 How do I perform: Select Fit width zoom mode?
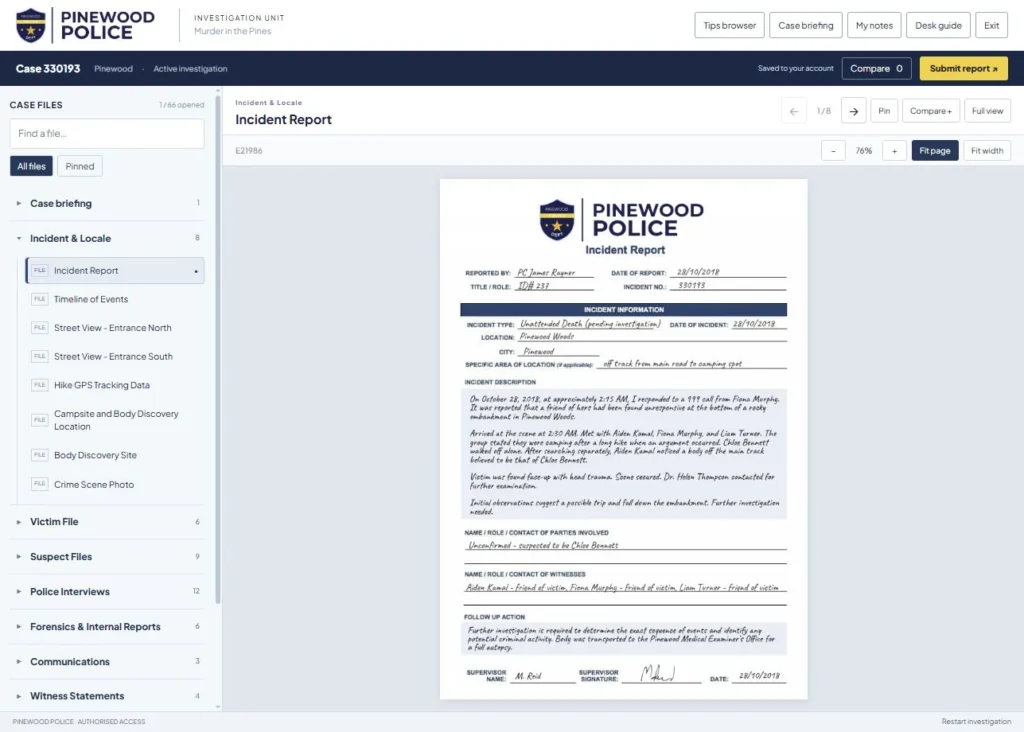(987, 151)
